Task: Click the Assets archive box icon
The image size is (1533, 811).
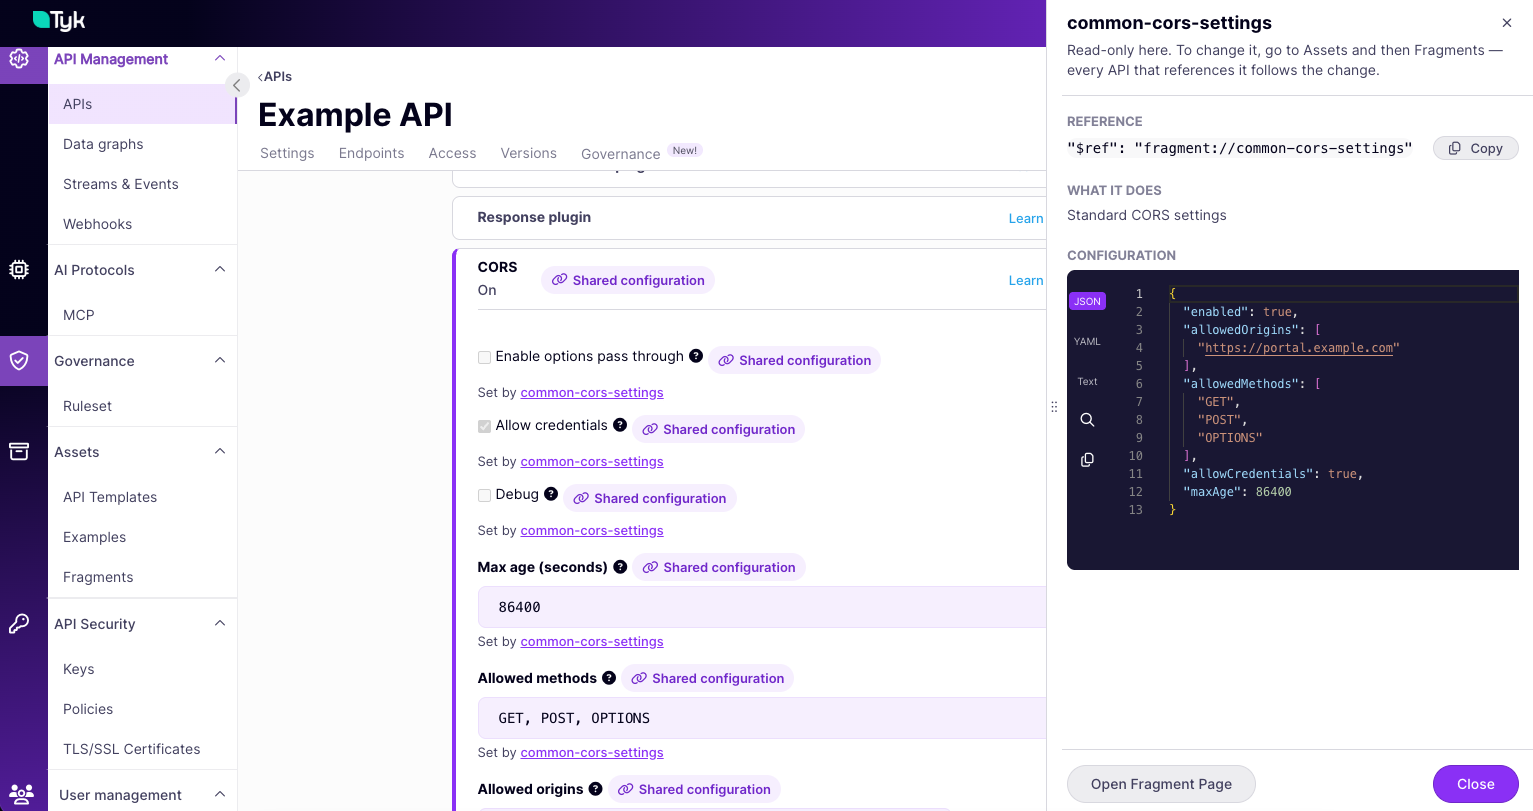Action: pyautogui.click(x=19, y=451)
